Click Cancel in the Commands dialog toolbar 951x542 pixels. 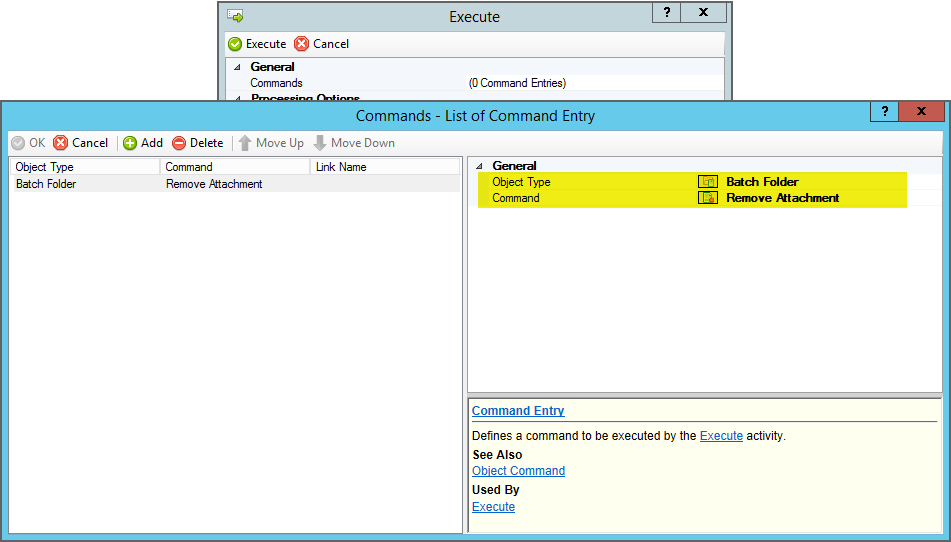[81, 143]
